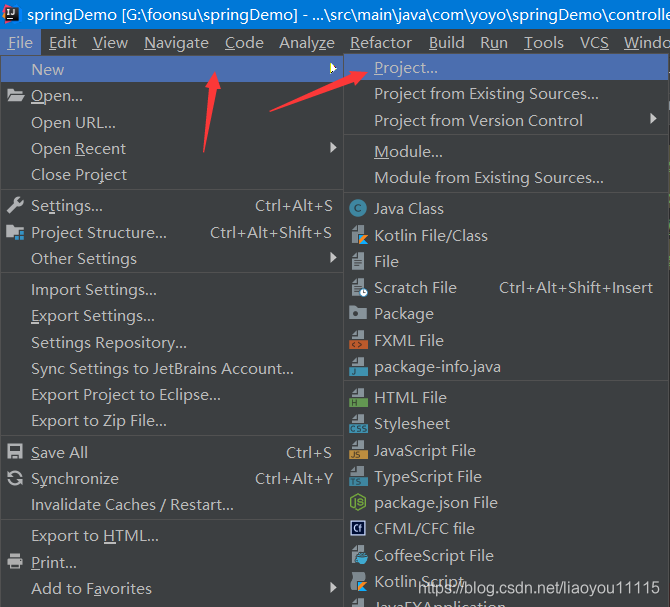Viewport: 670px width, 607px height.
Task: Open the Tools menu
Action: [544, 43]
